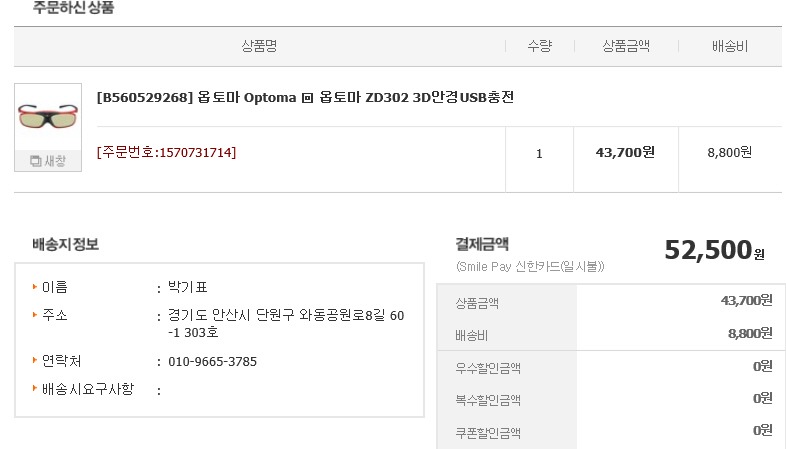Click the delivery address text
This screenshot has width=786, height=449.
pyautogui.click(x=286, y=323)
